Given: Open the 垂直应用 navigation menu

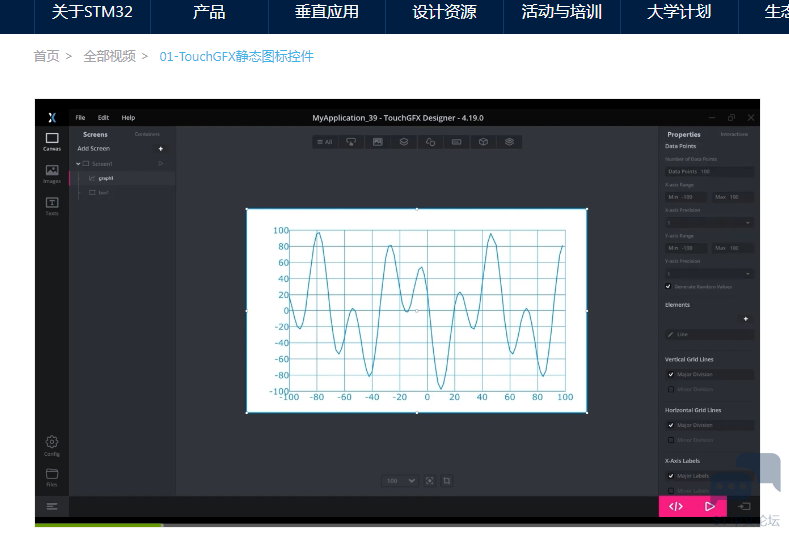Looking at the screenshot, I should point(327,12).
